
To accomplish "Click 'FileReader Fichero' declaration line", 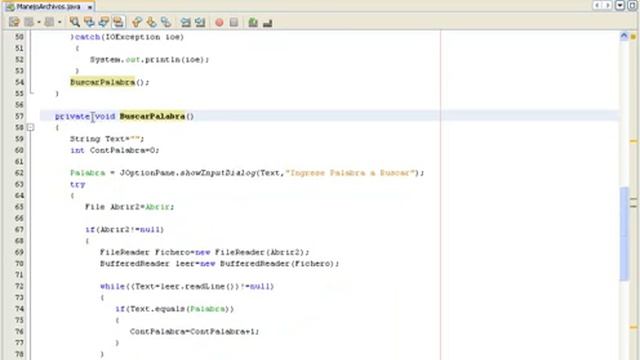I will coord(205,252).
